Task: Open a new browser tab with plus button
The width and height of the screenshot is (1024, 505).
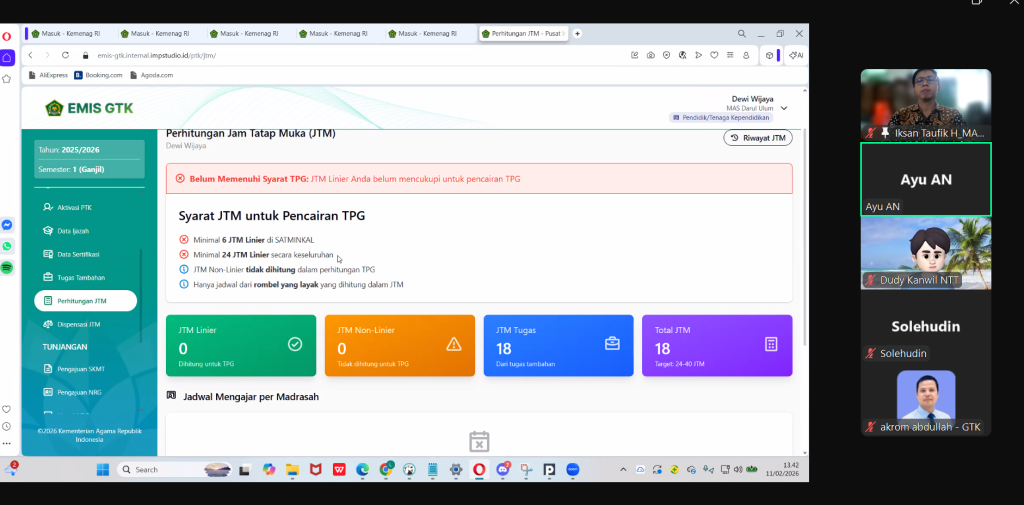Action: click(577, 33)
